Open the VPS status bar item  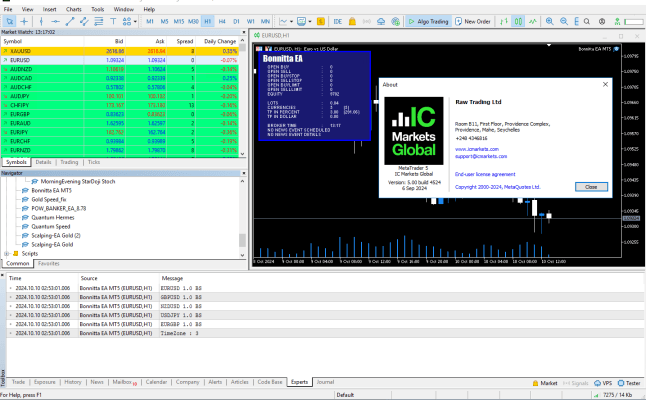(602, 382)
